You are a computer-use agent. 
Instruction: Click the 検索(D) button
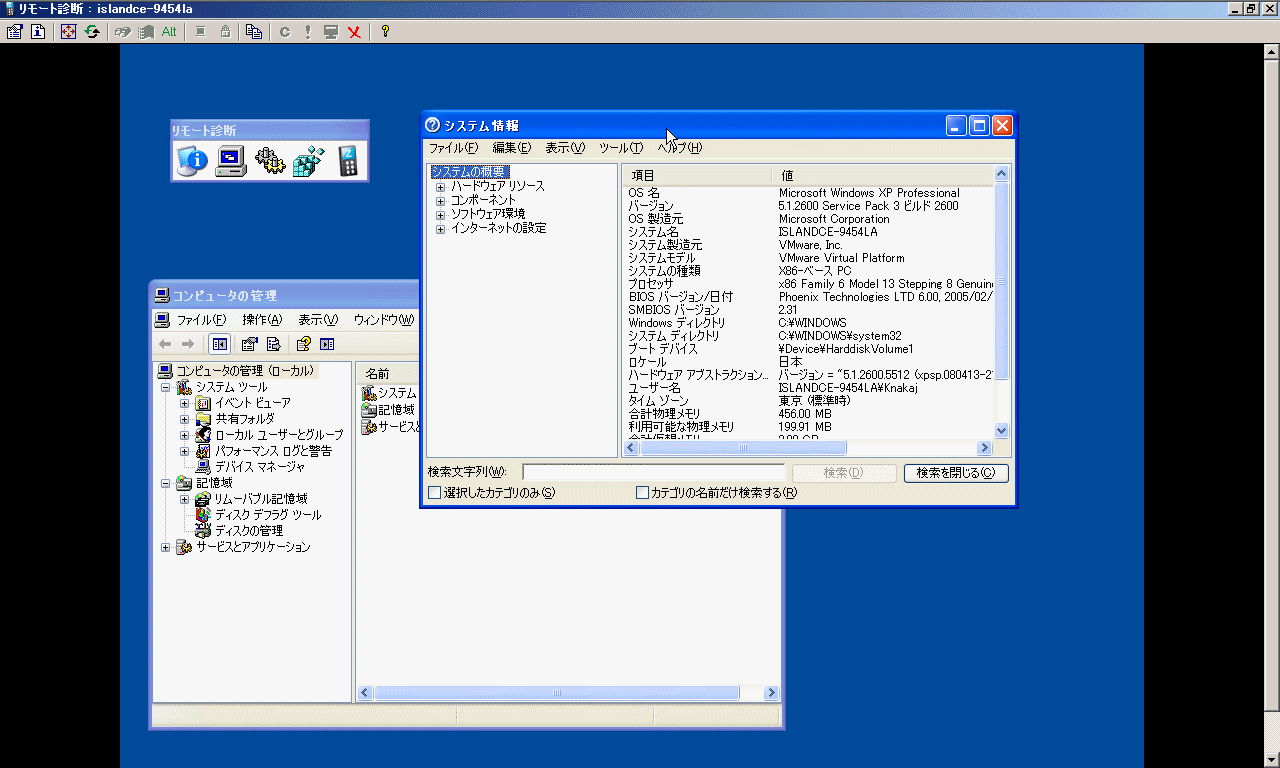[843, 473]
